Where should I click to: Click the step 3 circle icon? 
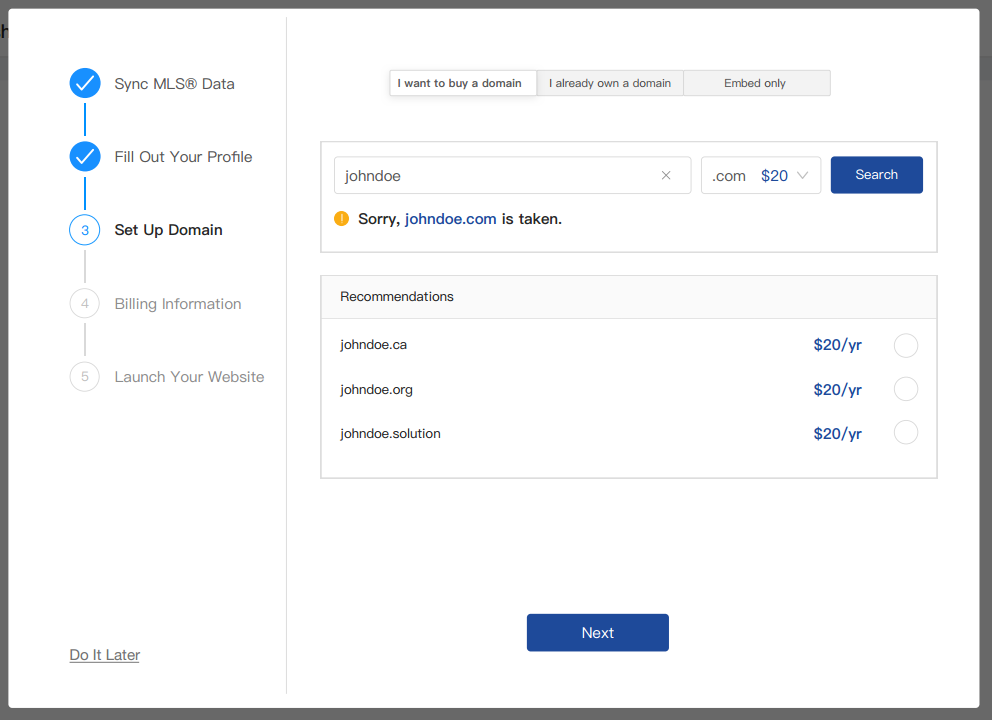(85, 230)
